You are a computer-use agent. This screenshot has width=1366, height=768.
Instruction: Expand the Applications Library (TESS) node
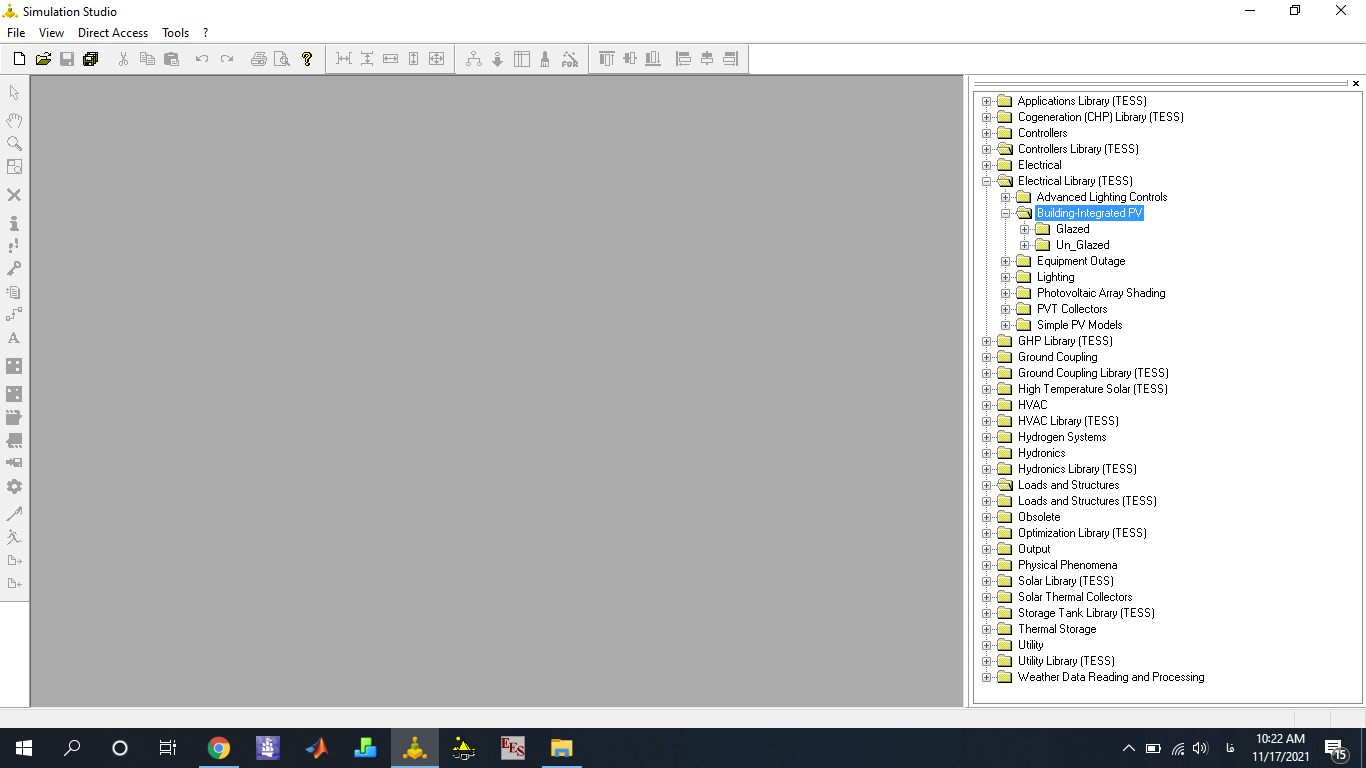tap(987, 101)
